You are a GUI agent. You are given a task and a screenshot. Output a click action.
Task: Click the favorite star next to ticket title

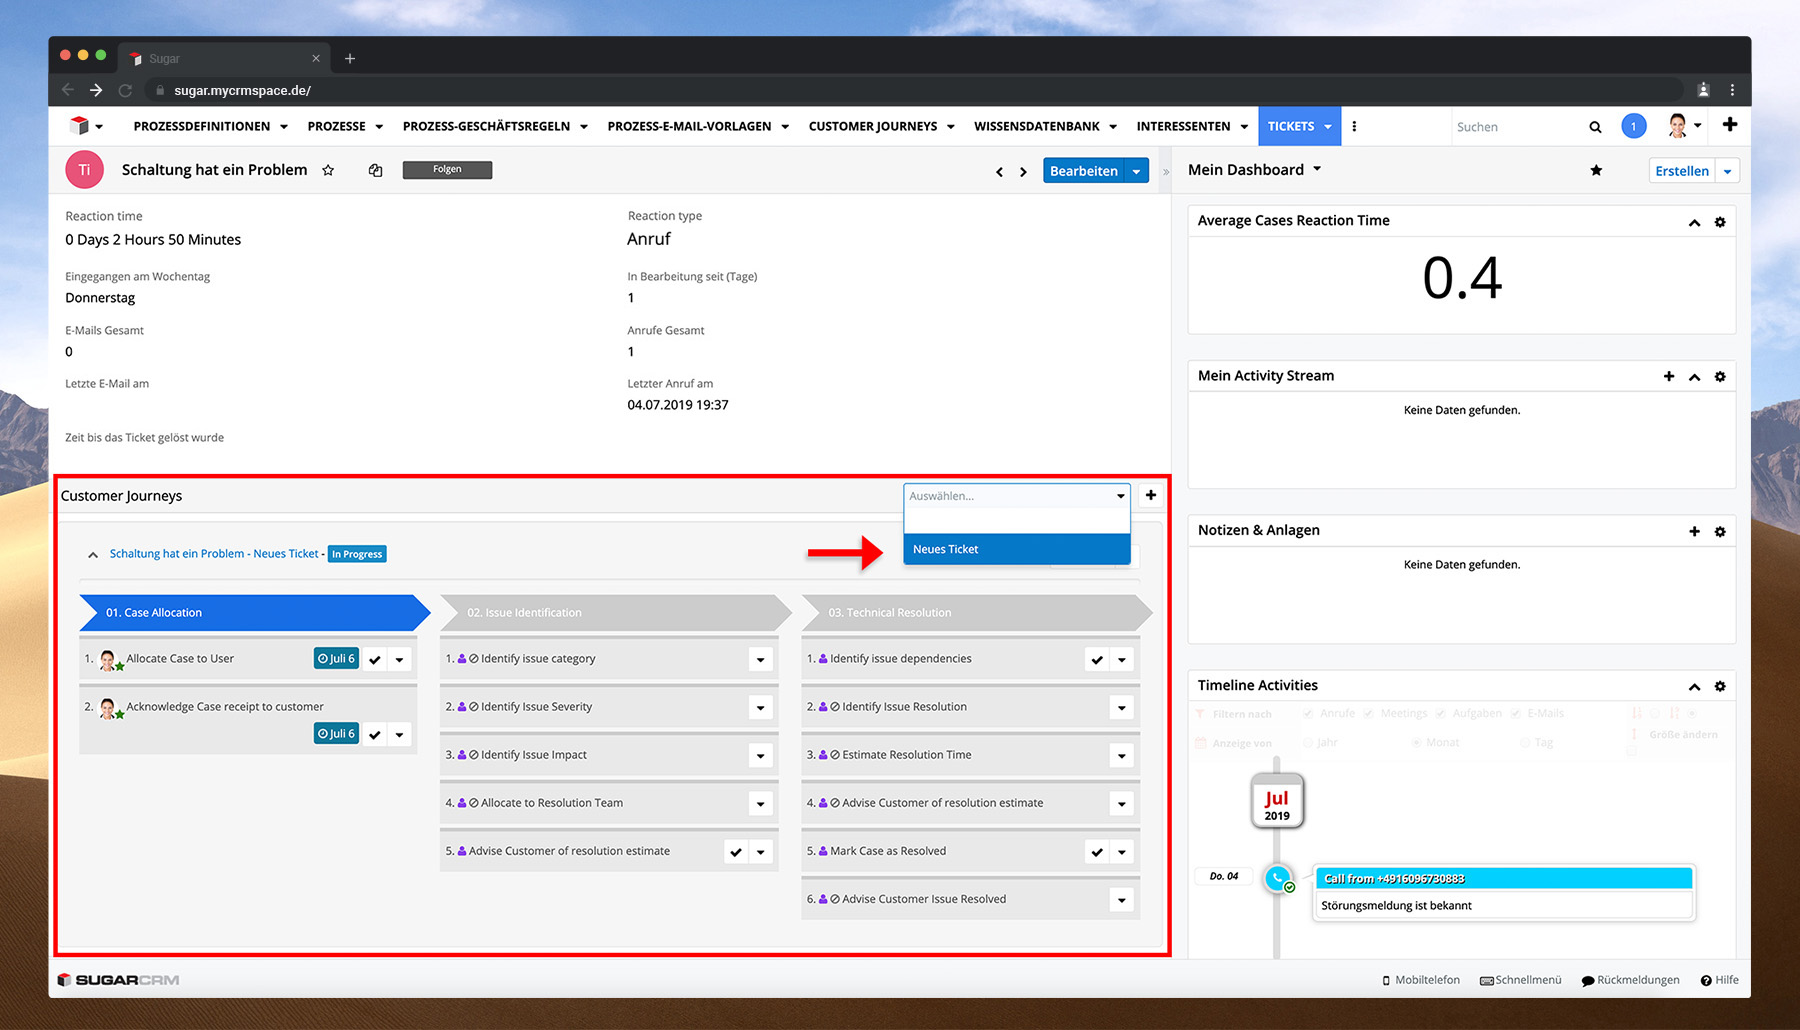328,171
